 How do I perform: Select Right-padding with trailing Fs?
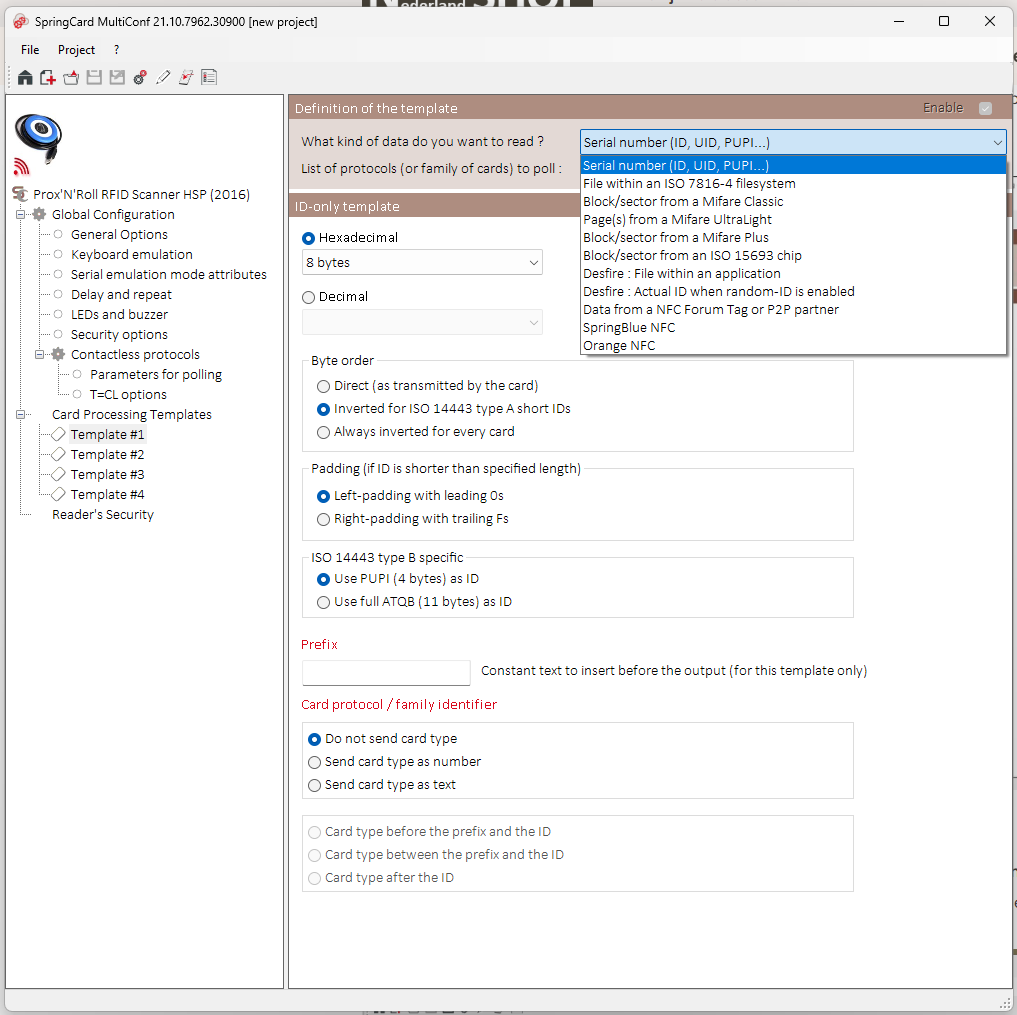(324, 519)
